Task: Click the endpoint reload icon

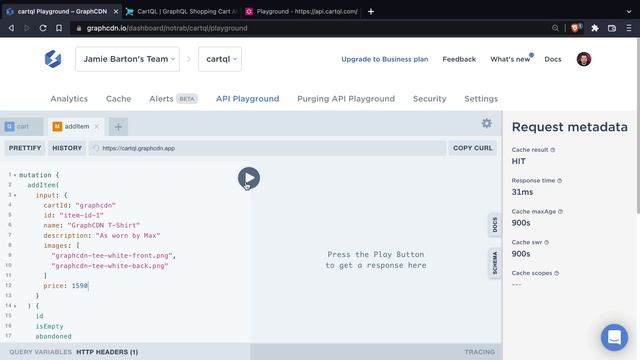Action: pos(96,148)
